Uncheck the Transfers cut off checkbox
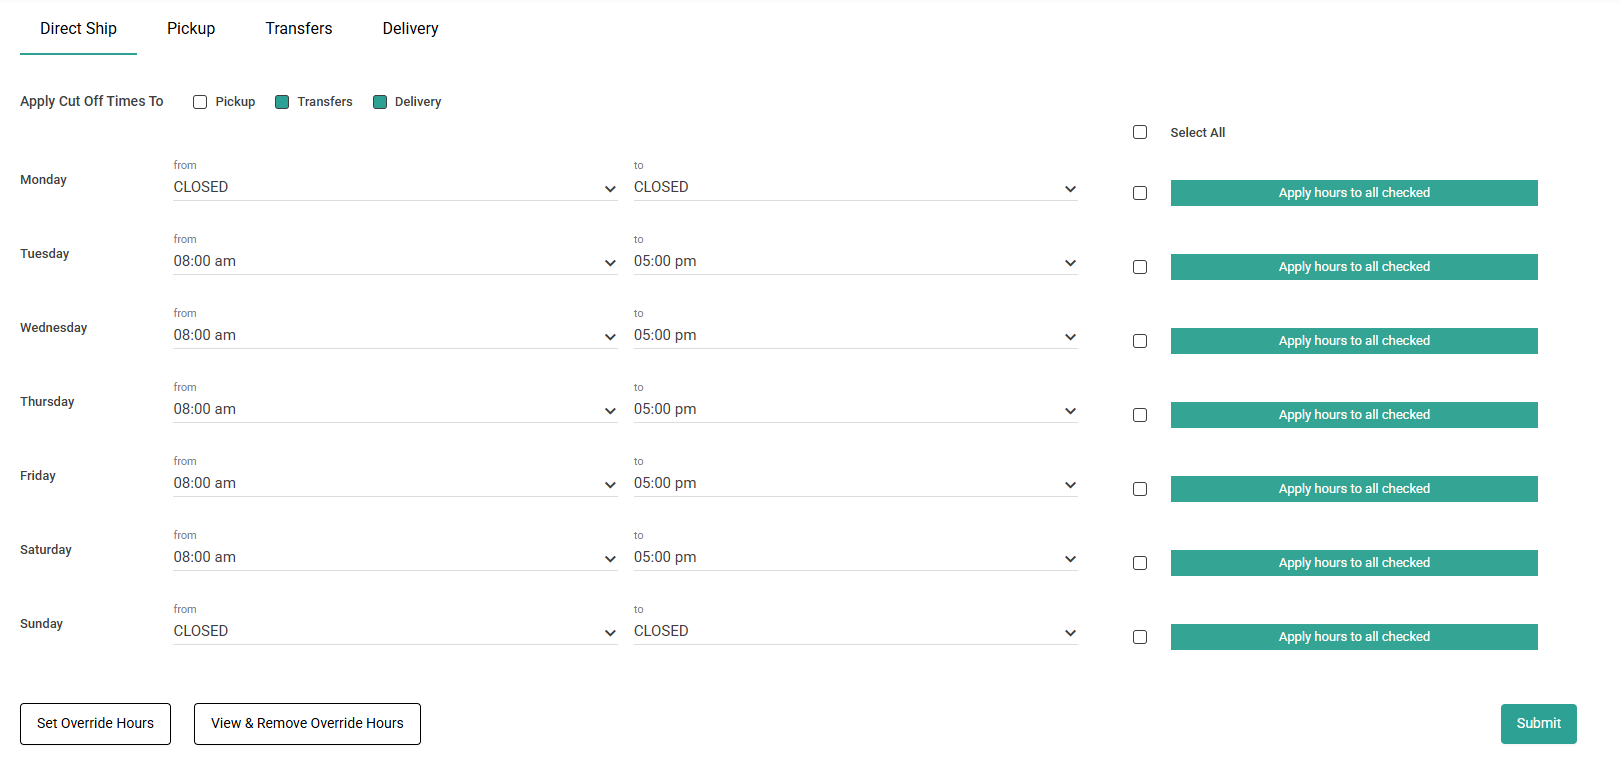The height and width of the screenshot is (766, 1621). [282, 102]
